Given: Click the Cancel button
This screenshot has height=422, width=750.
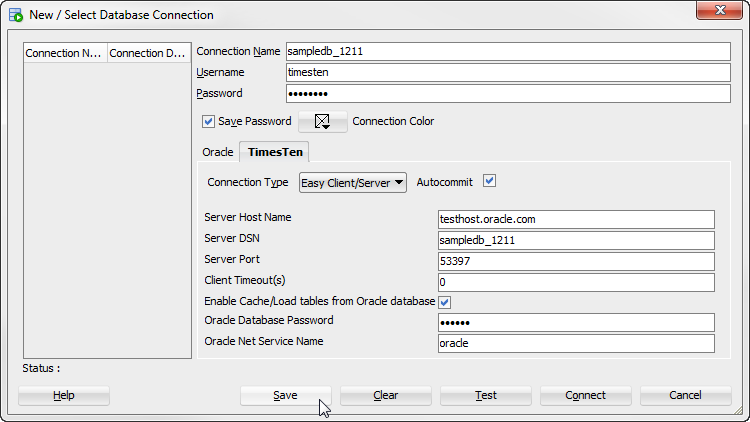Looking at the screenshot, I should [x=685, y=396].
